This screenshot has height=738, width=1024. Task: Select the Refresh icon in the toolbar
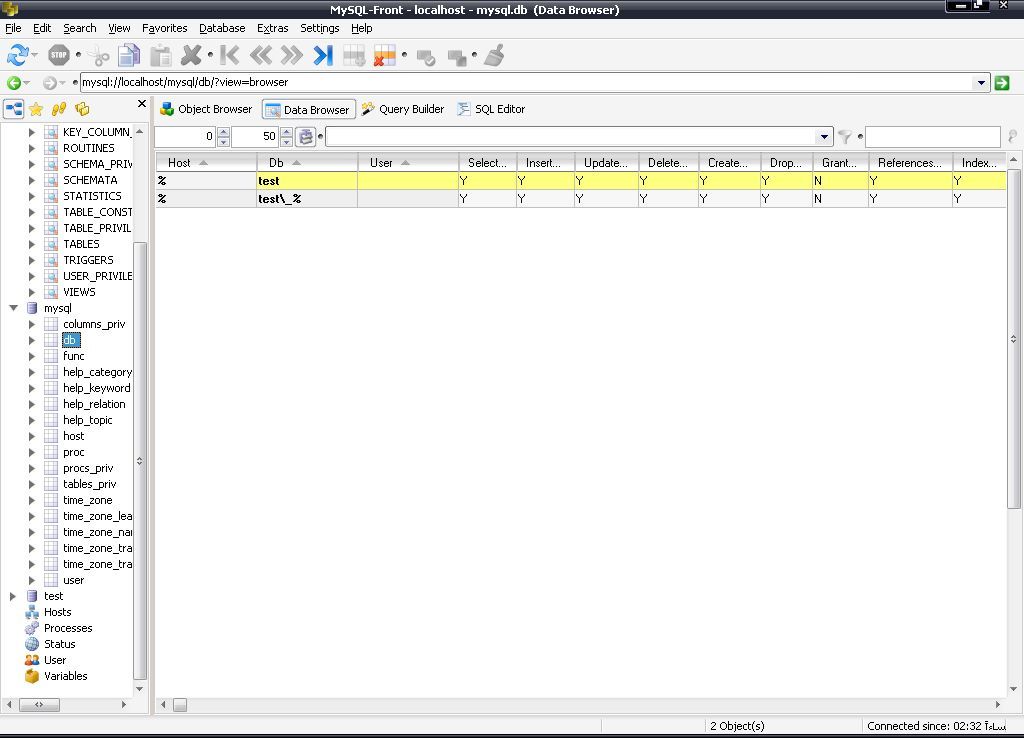(x=18, y=55)
